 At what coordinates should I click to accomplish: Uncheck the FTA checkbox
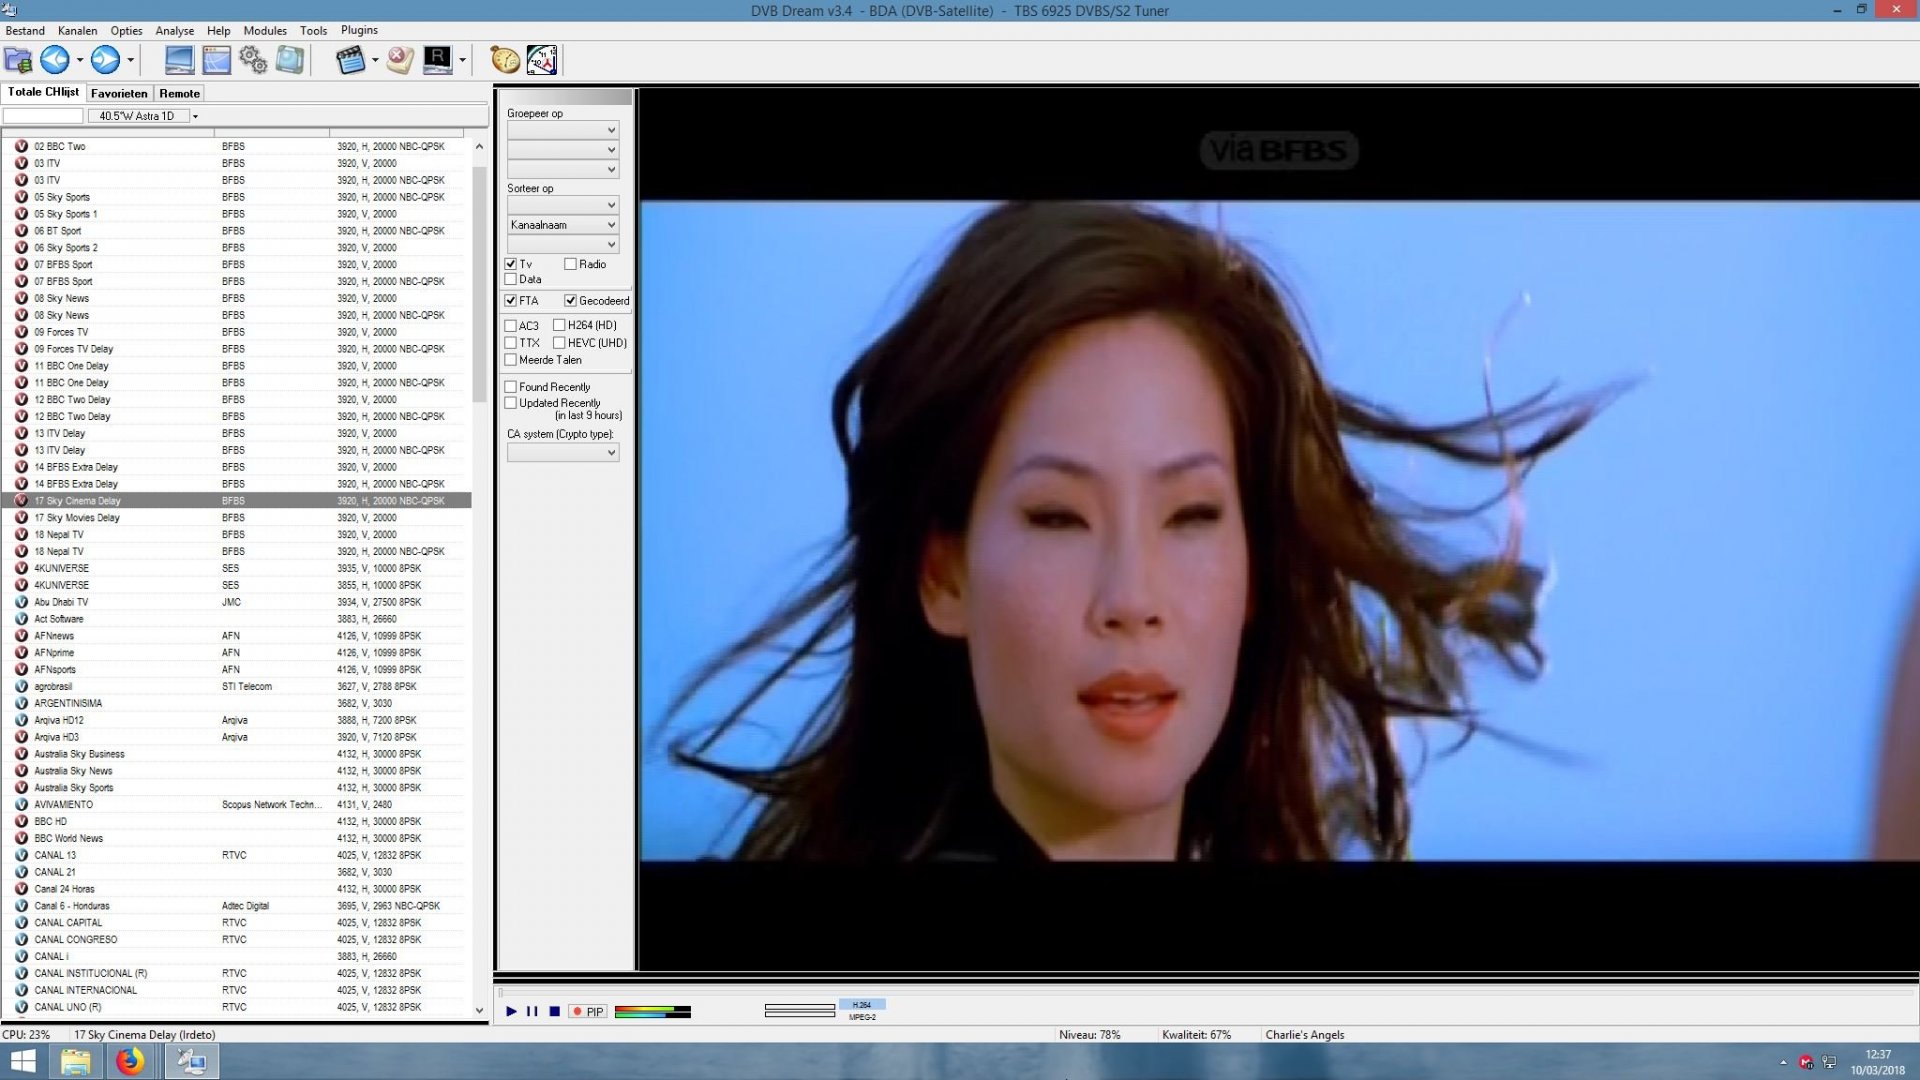coord(511,300)
